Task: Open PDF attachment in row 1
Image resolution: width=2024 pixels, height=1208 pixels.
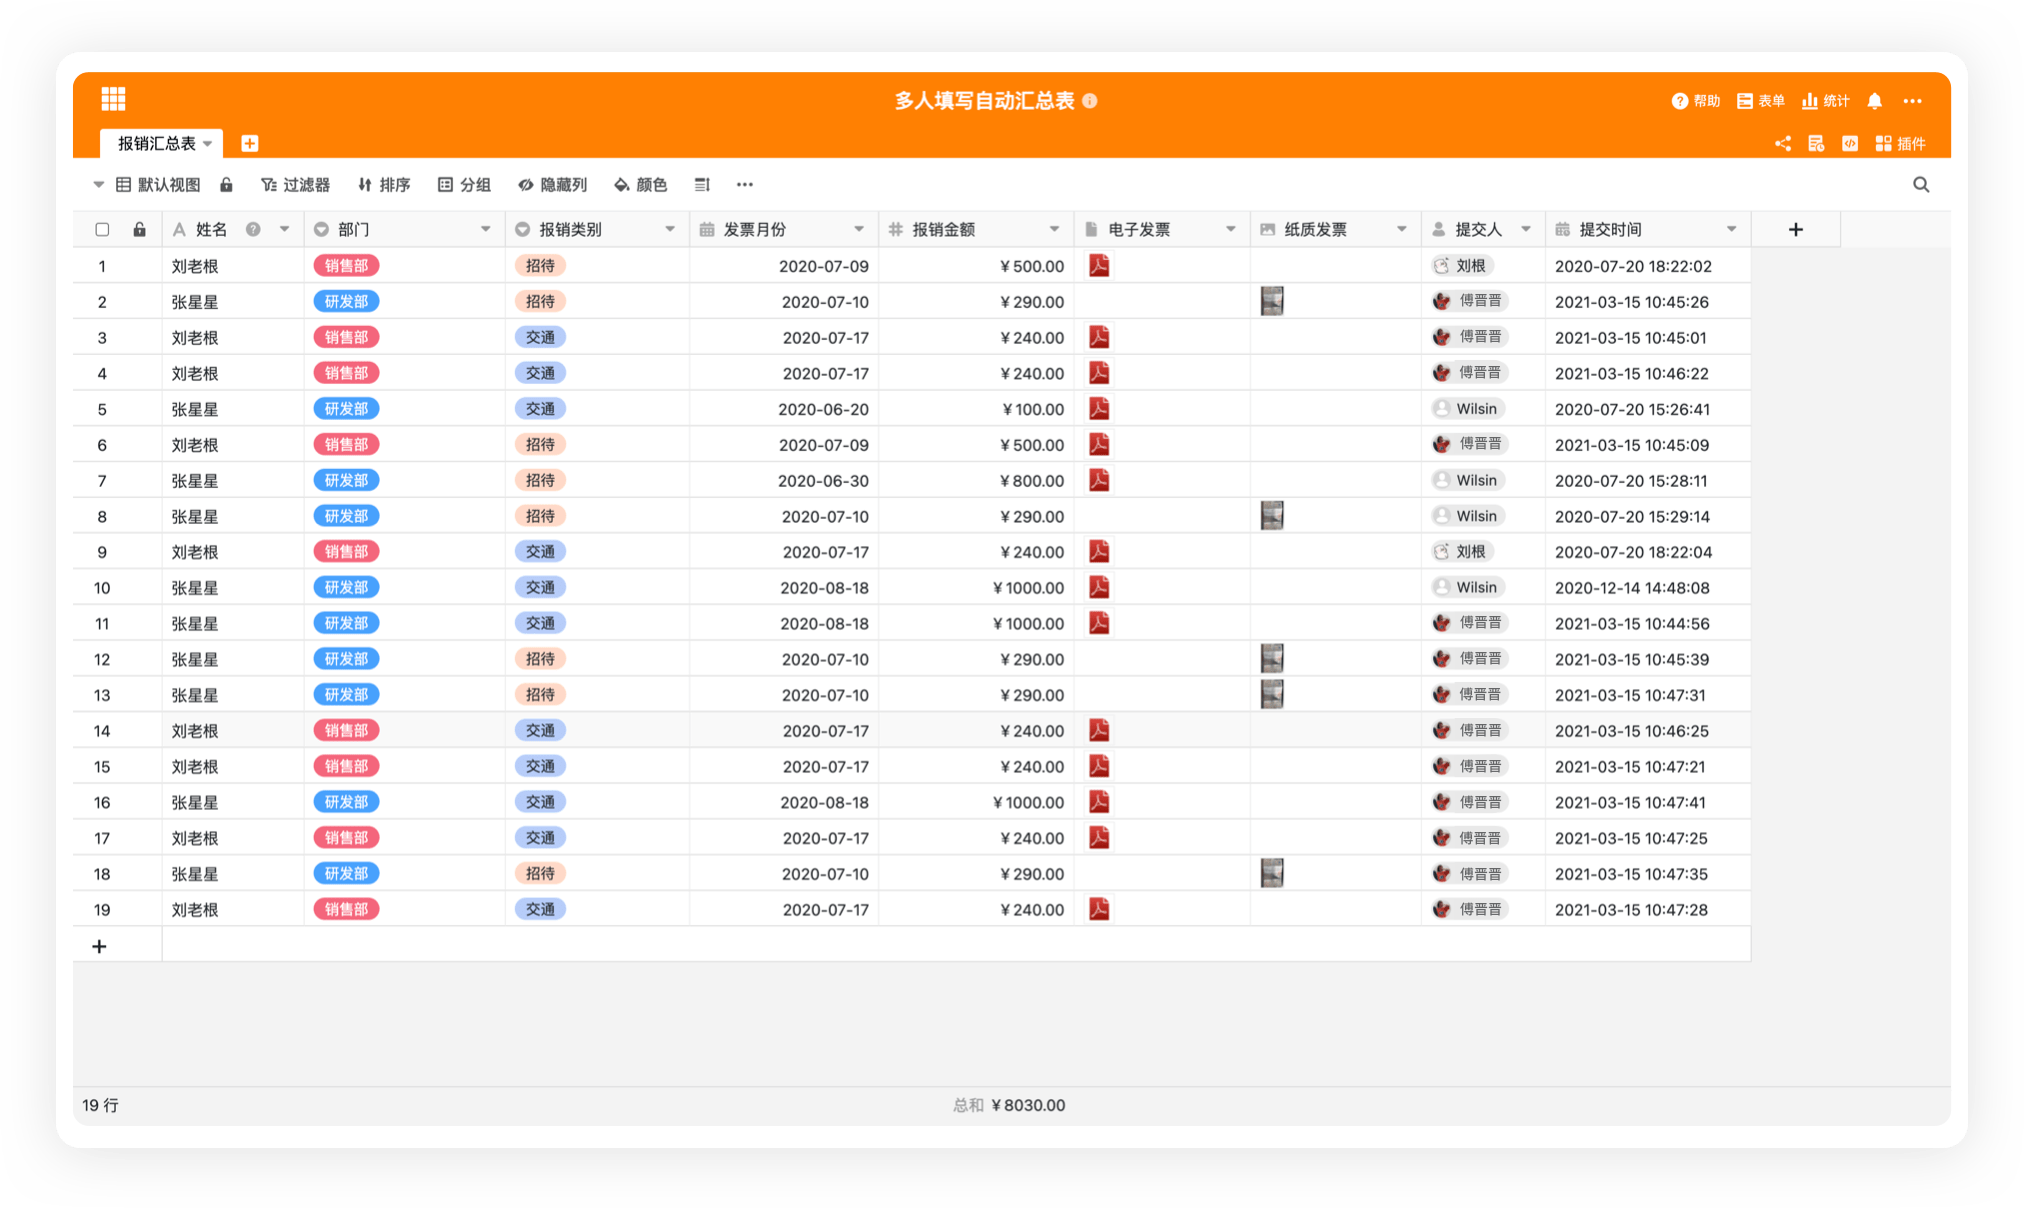Action: coord(1098,266)
